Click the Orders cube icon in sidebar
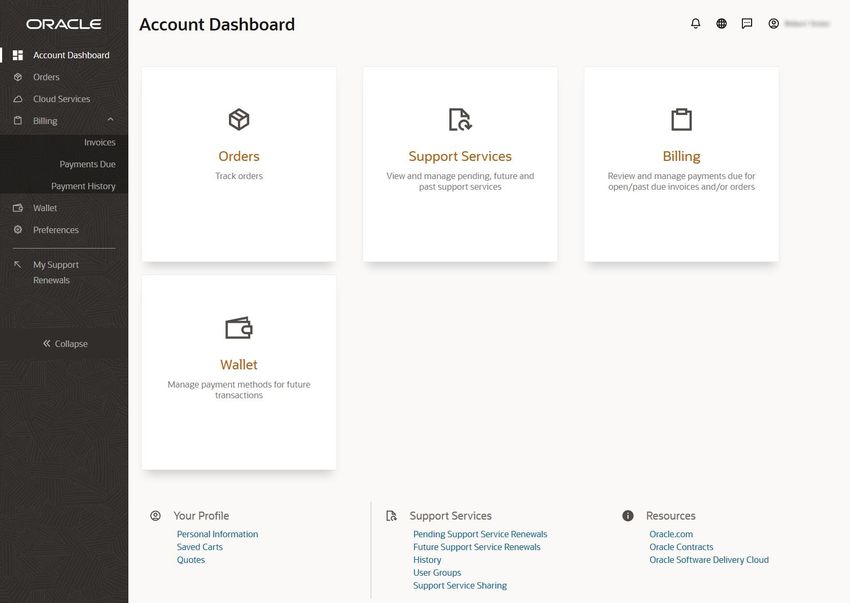Image resolution: width=850 pixels, height=603 pixels. [x=18, y=77]
